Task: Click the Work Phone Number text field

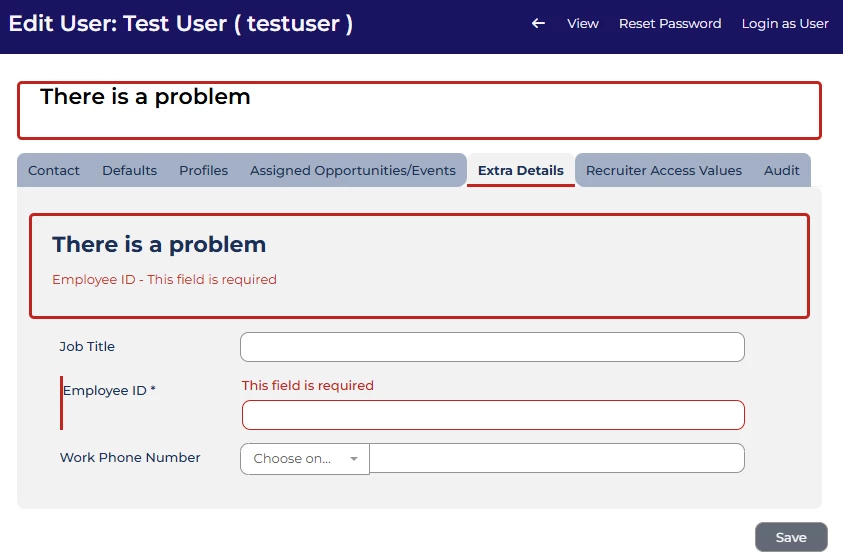Action: [557, 458]
